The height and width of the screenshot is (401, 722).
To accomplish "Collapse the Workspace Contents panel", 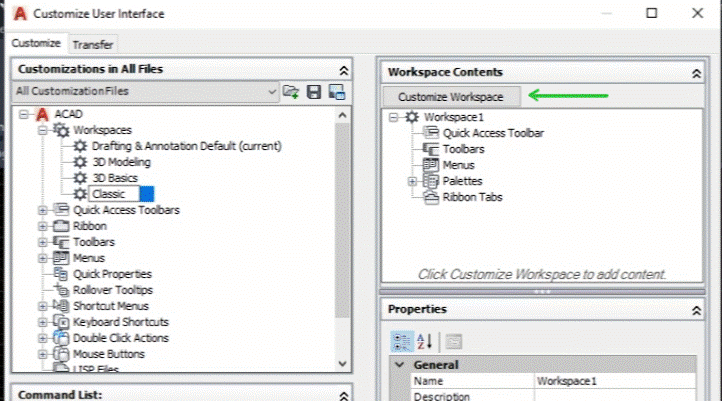I will (x=696, y=74).
